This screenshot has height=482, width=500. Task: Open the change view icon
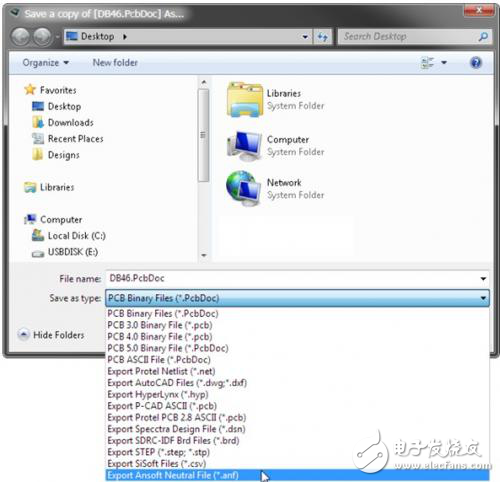[427, 63]
